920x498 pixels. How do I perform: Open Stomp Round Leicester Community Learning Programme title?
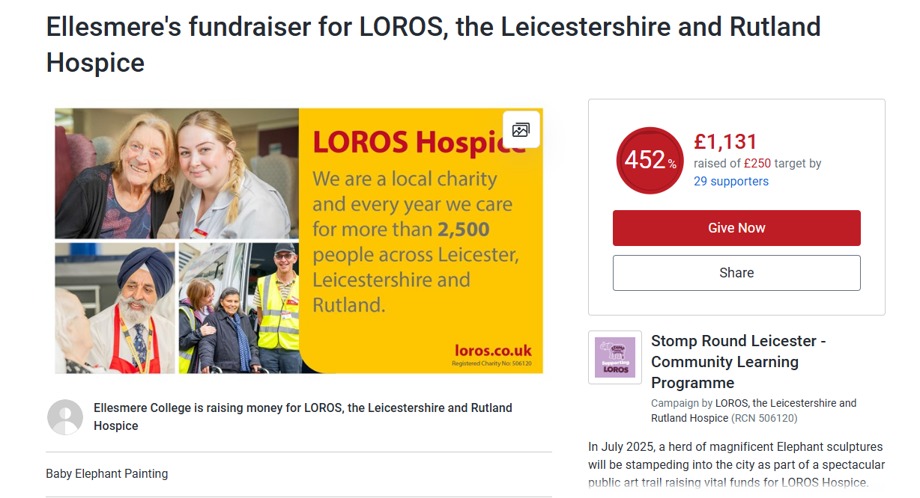coord(738,361)
